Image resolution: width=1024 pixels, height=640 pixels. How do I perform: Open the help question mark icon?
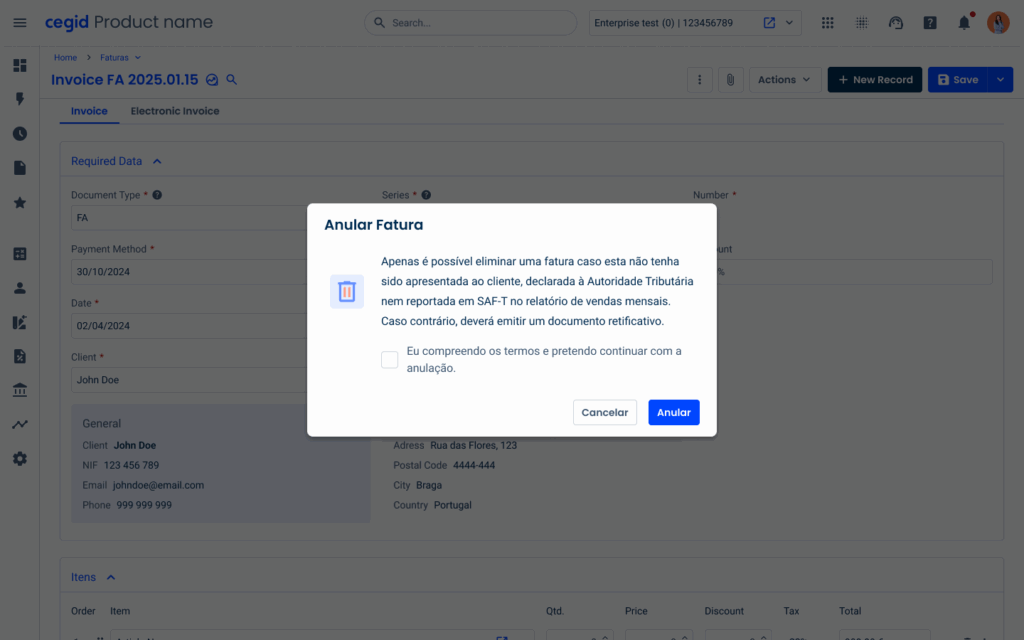pos(930,22)
